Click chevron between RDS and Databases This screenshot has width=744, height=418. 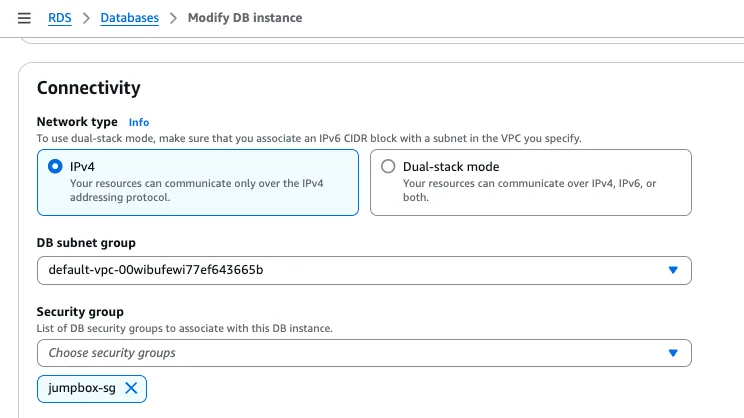(86, 18)
